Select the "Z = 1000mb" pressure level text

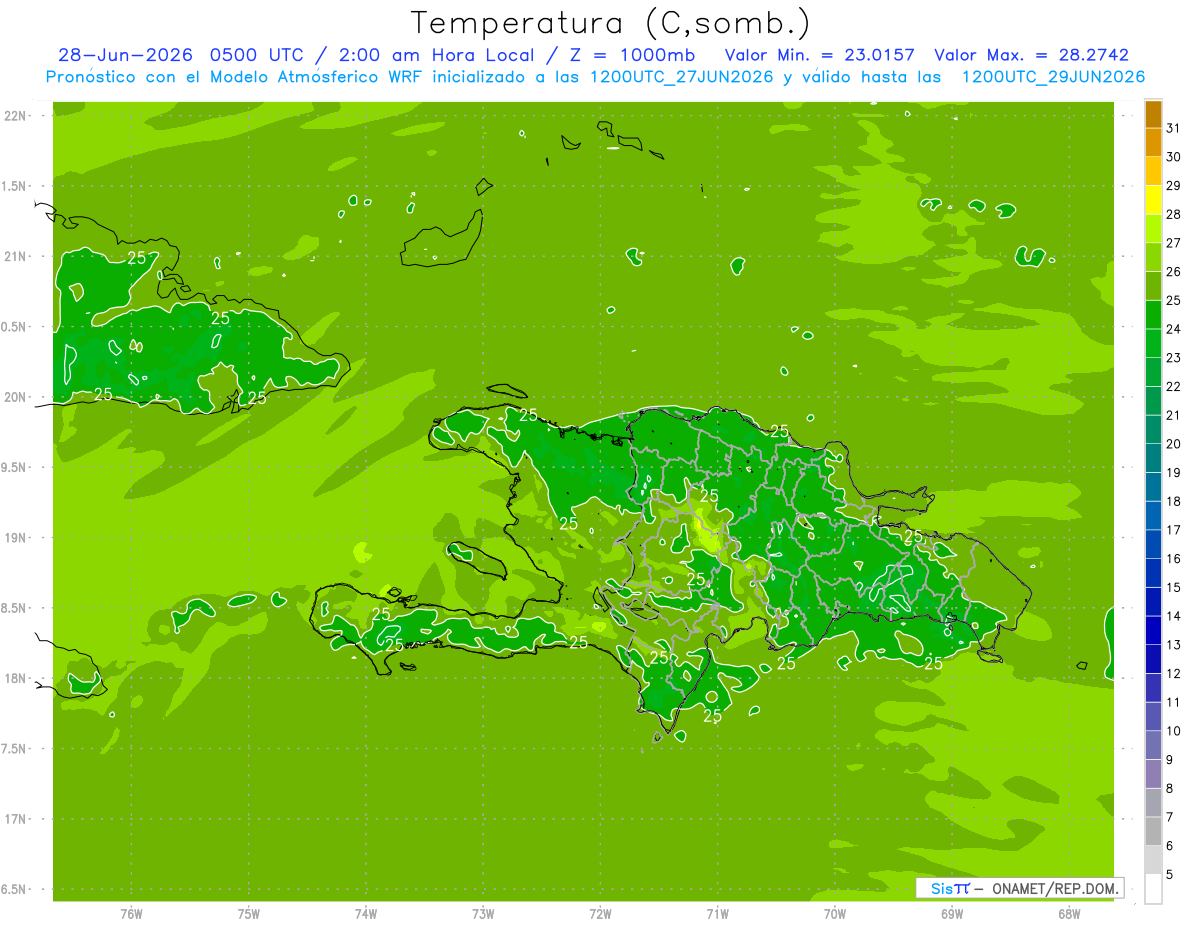[632, 55]
